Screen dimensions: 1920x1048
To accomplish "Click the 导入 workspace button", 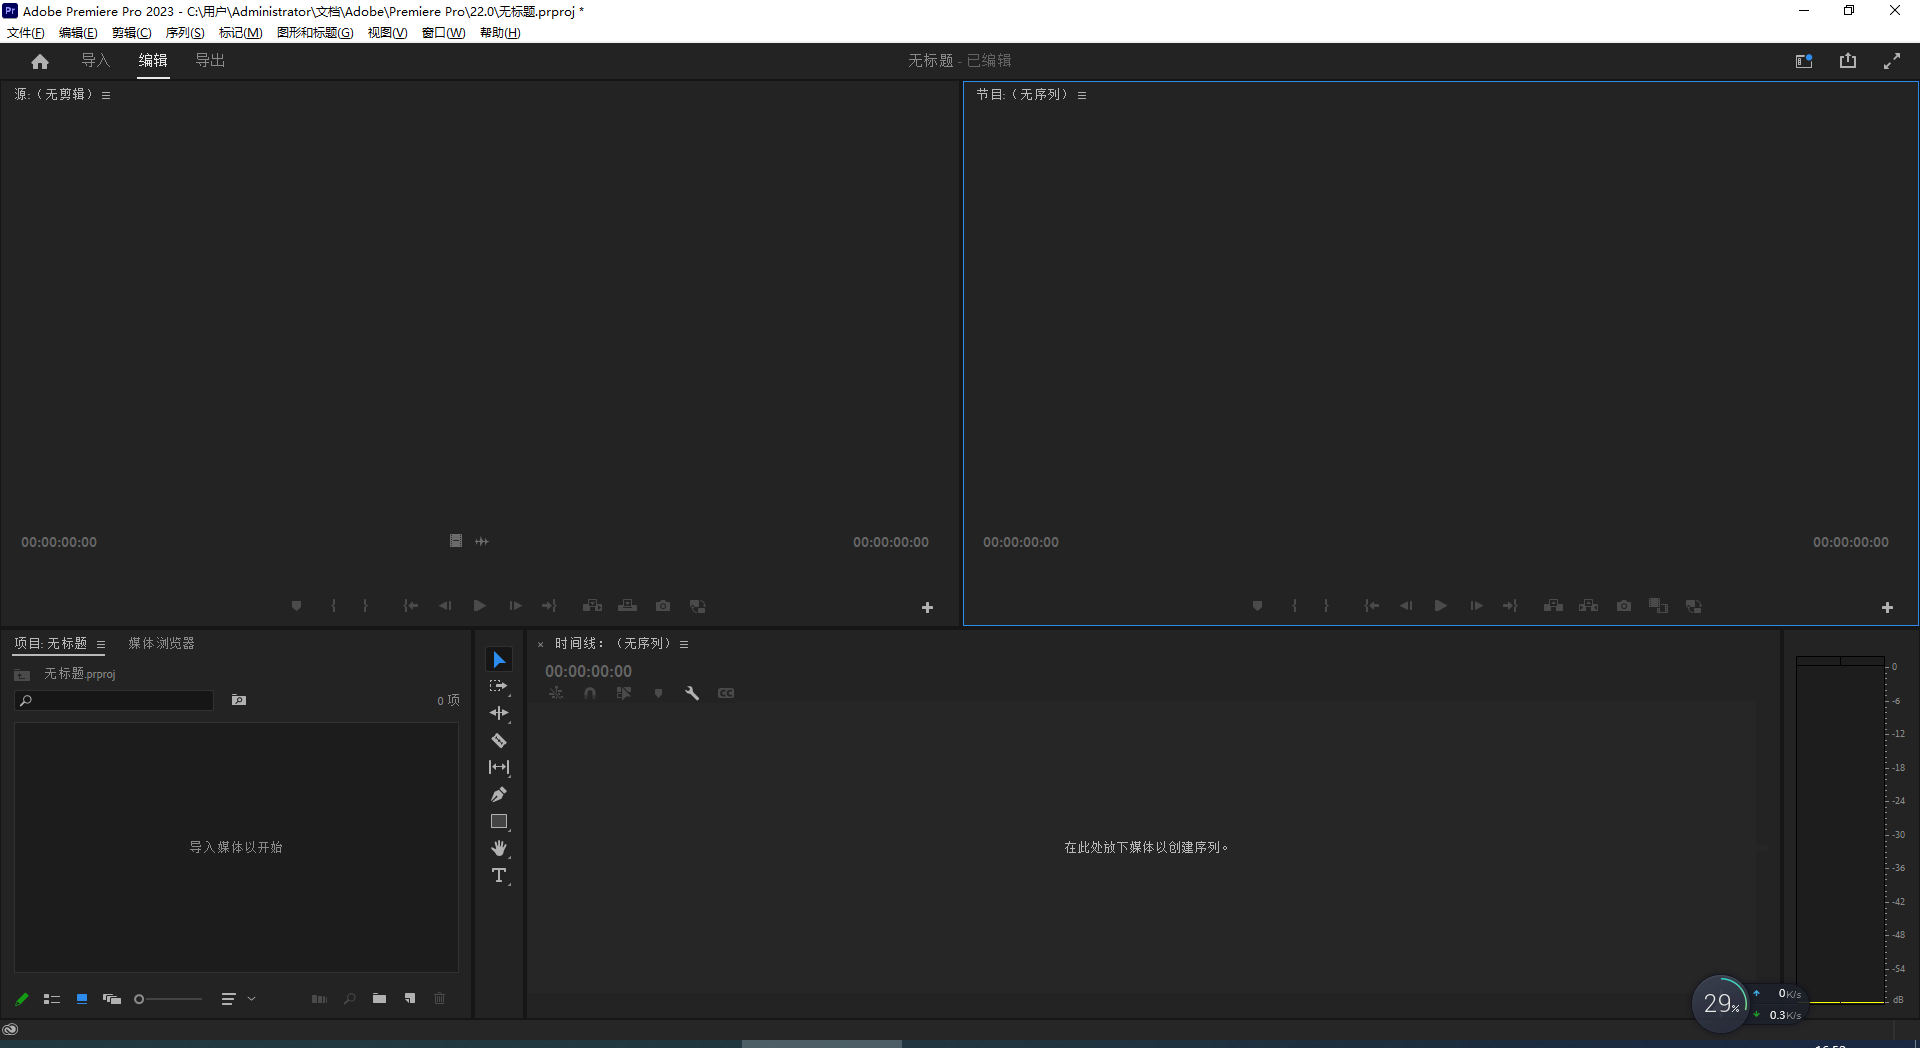I will (x=95, y=60).
